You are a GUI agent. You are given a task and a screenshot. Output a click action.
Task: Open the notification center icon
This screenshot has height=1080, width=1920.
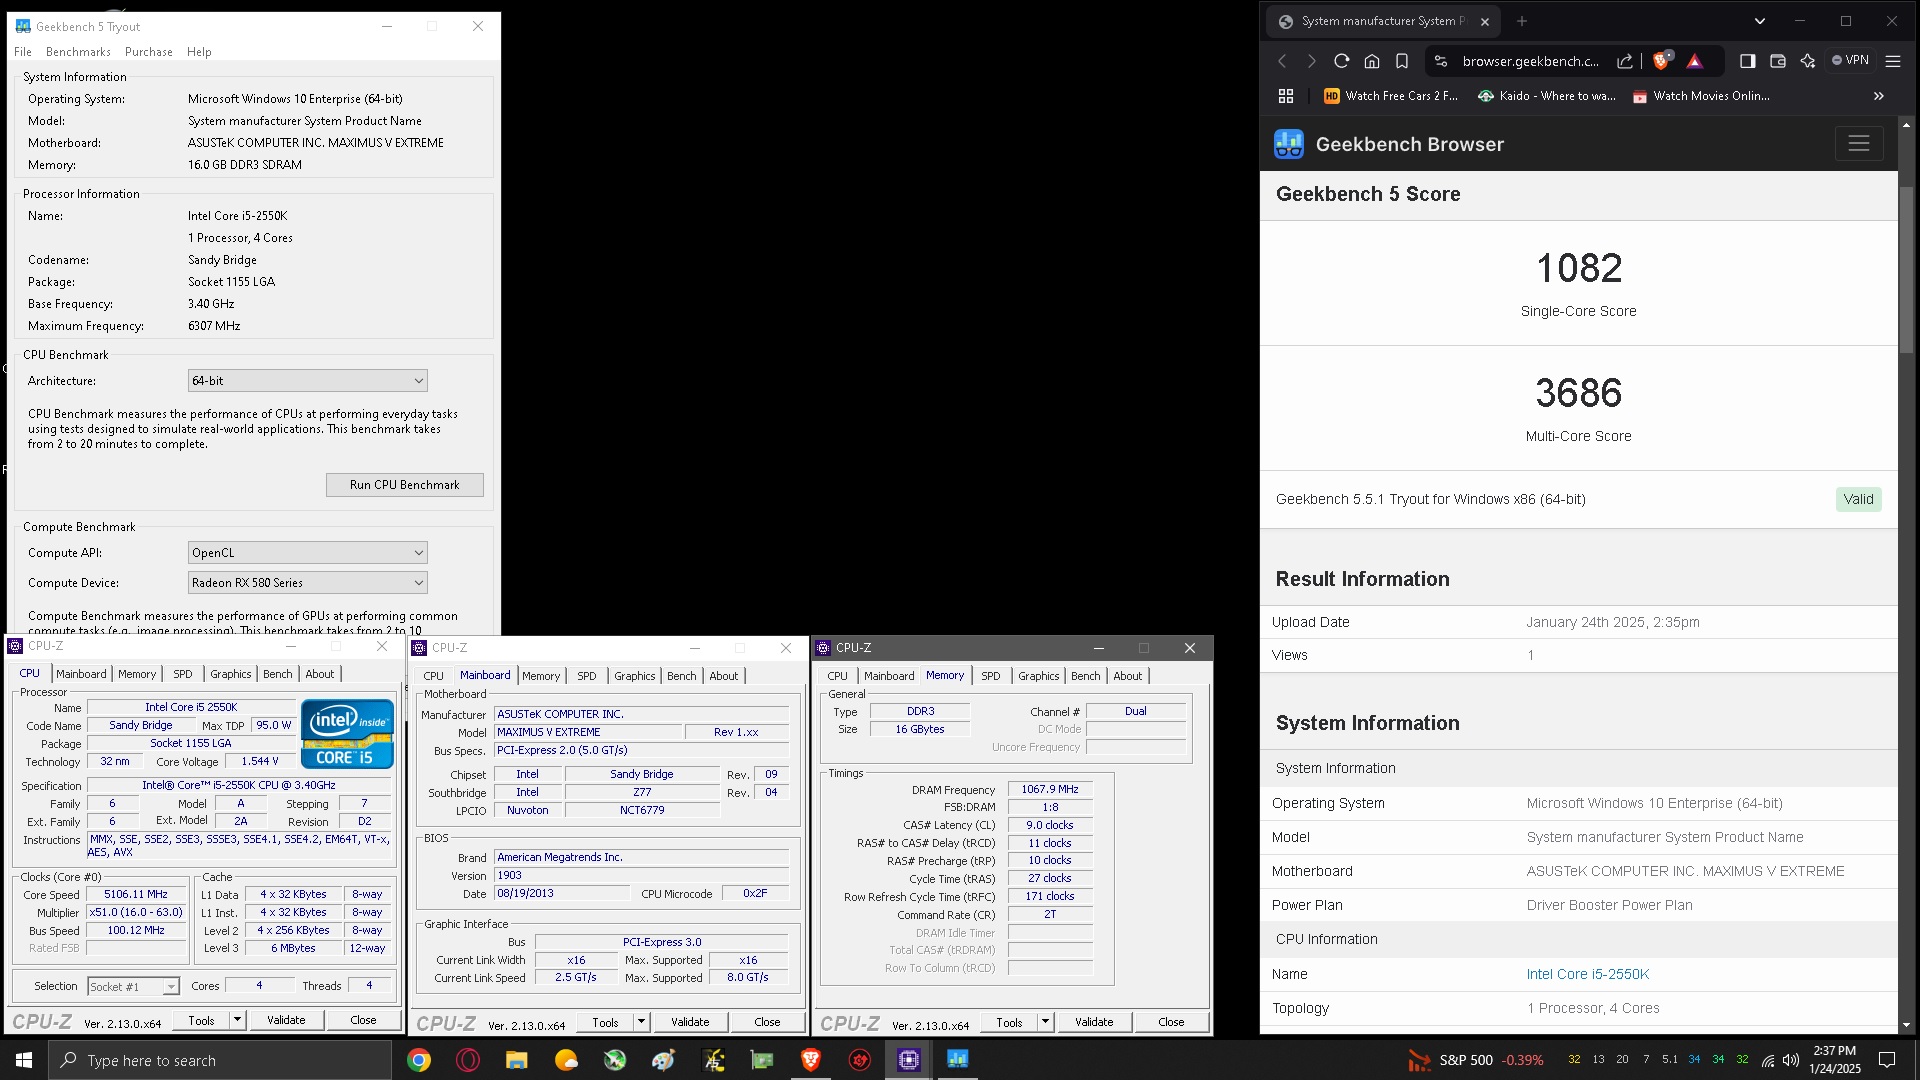[1887, 1060]
